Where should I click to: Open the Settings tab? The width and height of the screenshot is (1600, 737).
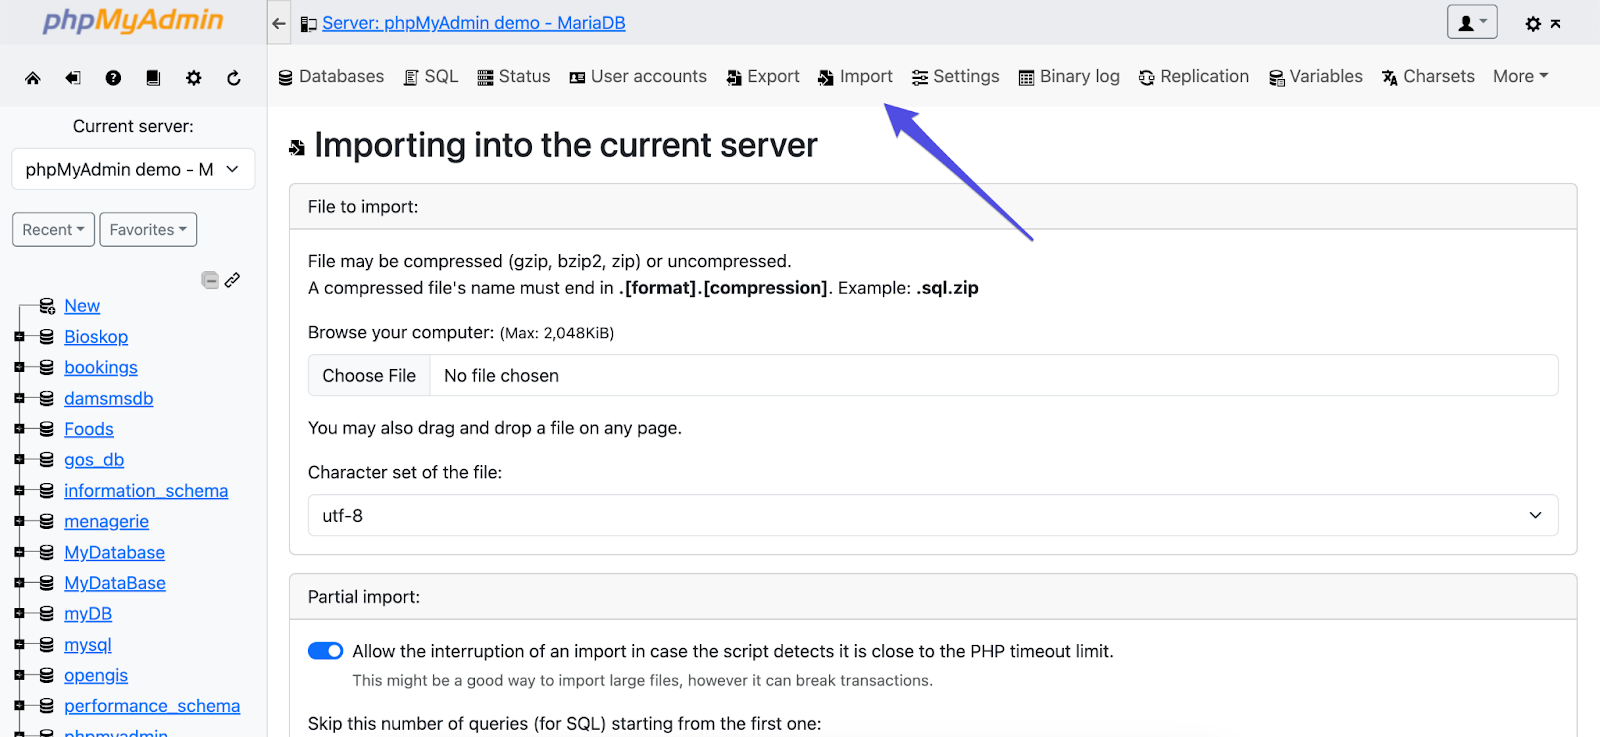tap(955, 76)
